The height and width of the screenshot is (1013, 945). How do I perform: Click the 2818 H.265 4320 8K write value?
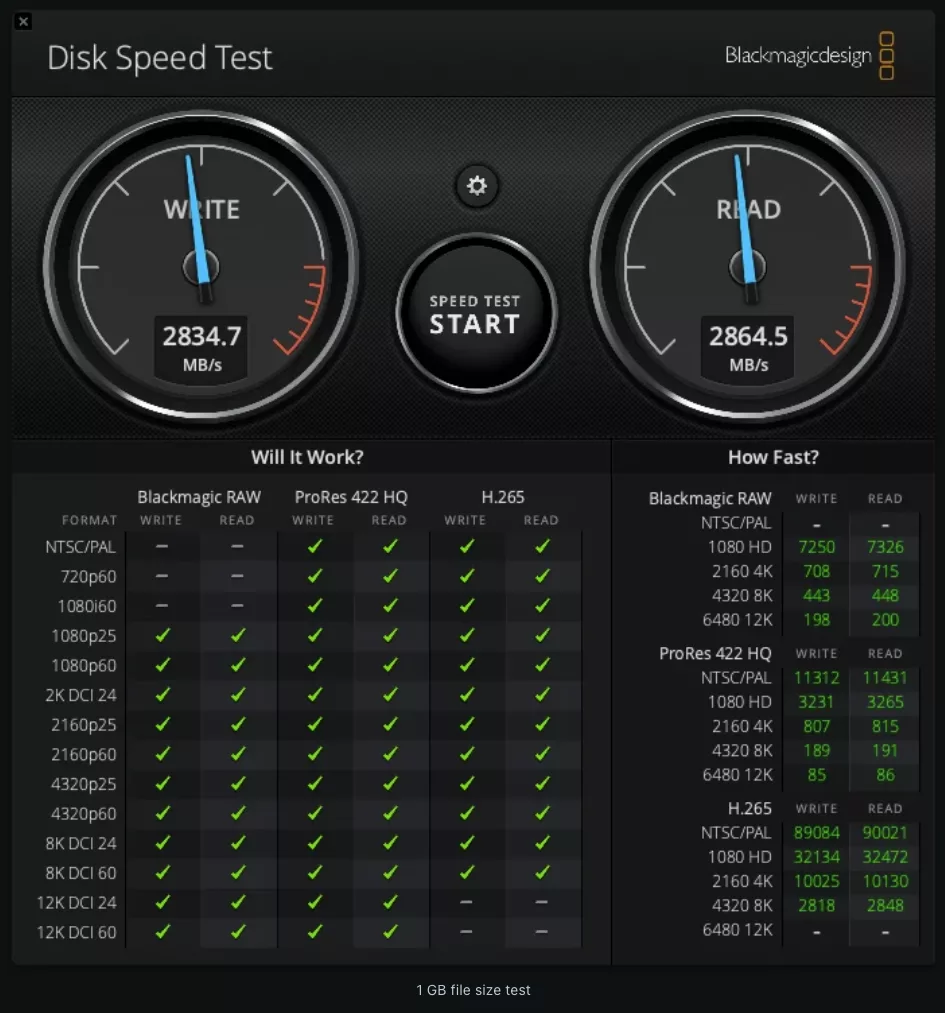816,906
